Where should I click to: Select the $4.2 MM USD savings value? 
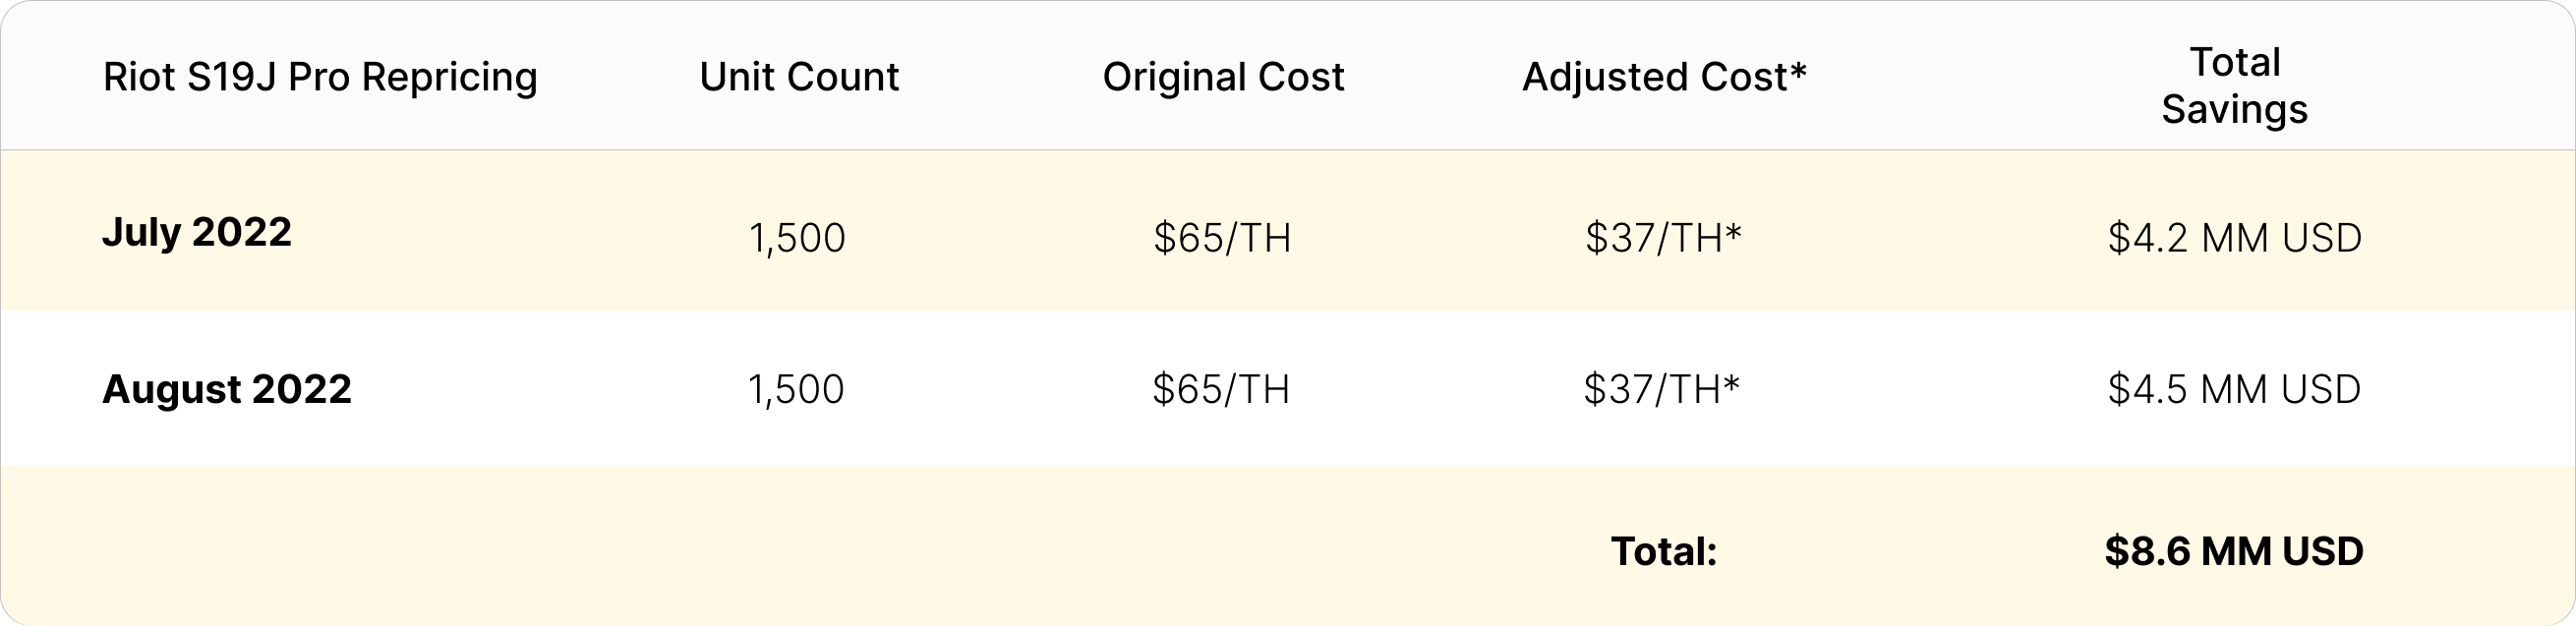tap(2235, 238)
